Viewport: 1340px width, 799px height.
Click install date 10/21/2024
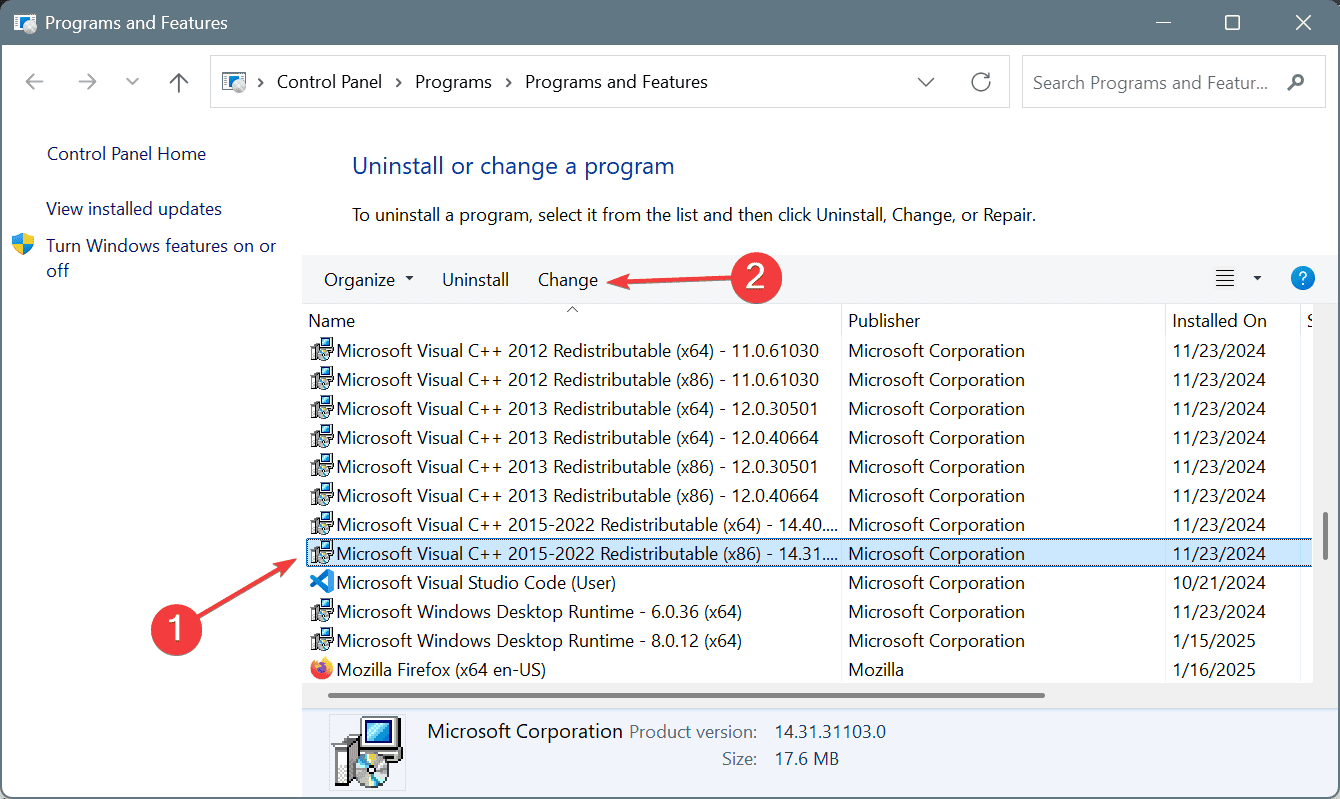[x=1219, y=583]
